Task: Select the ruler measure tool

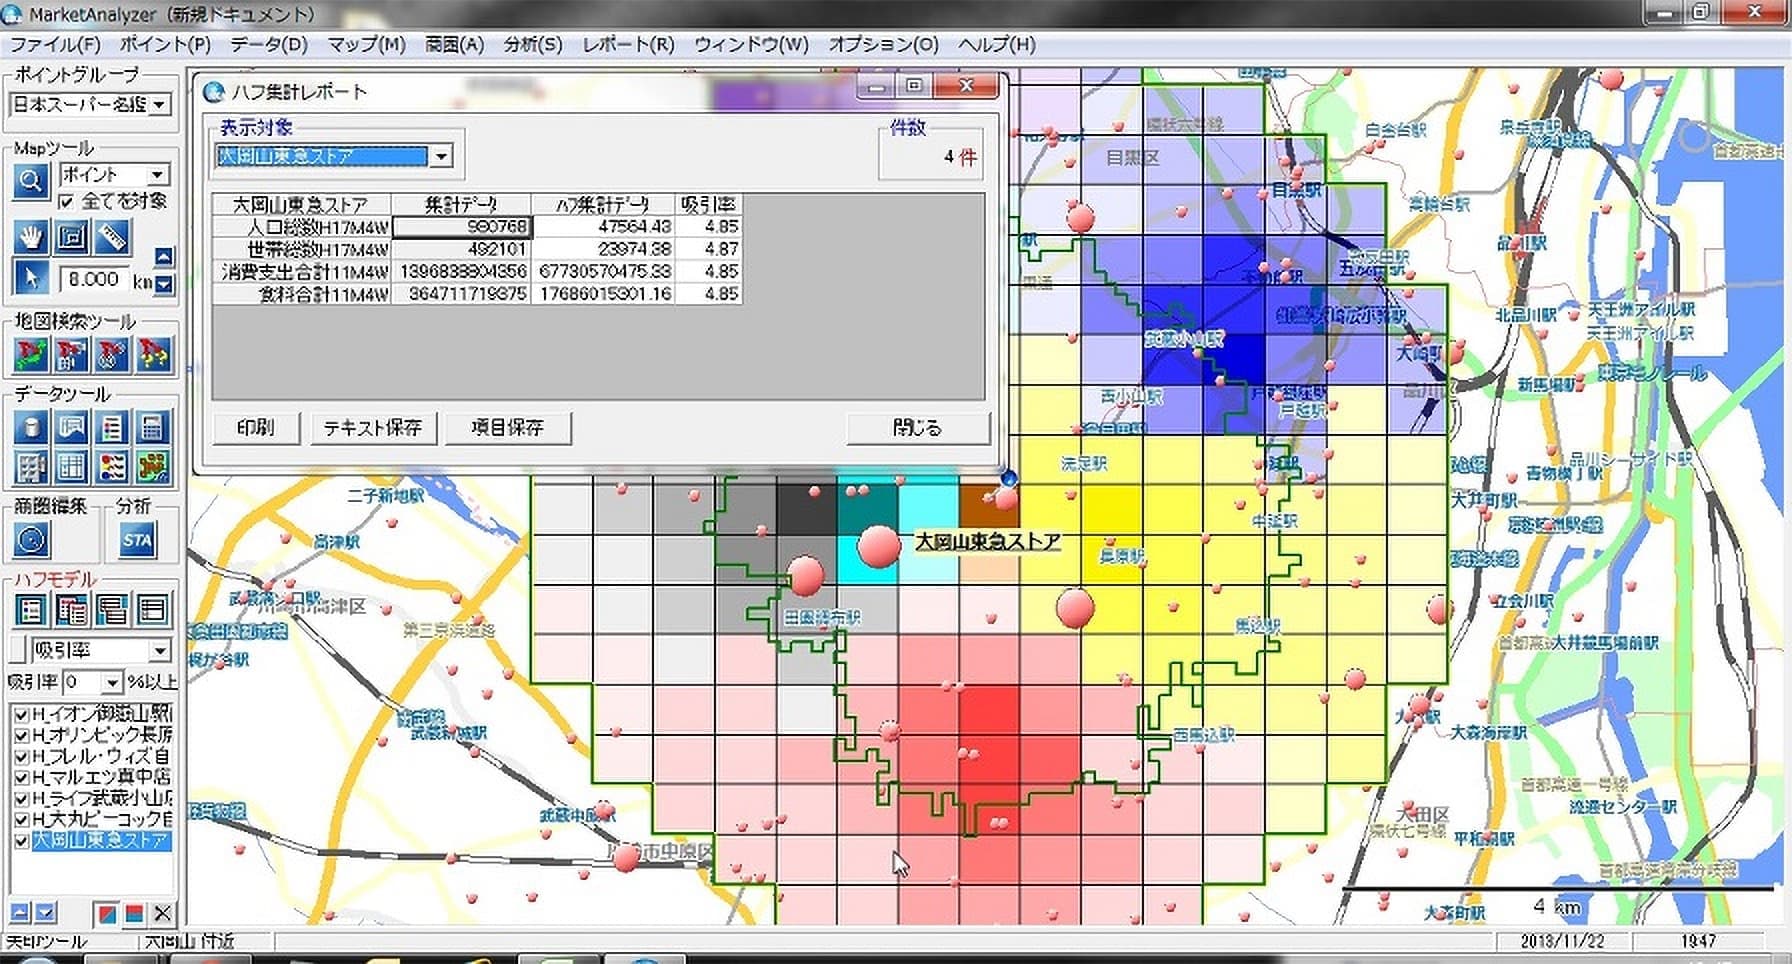Action: pyautogui.click(x=112, y=237)
